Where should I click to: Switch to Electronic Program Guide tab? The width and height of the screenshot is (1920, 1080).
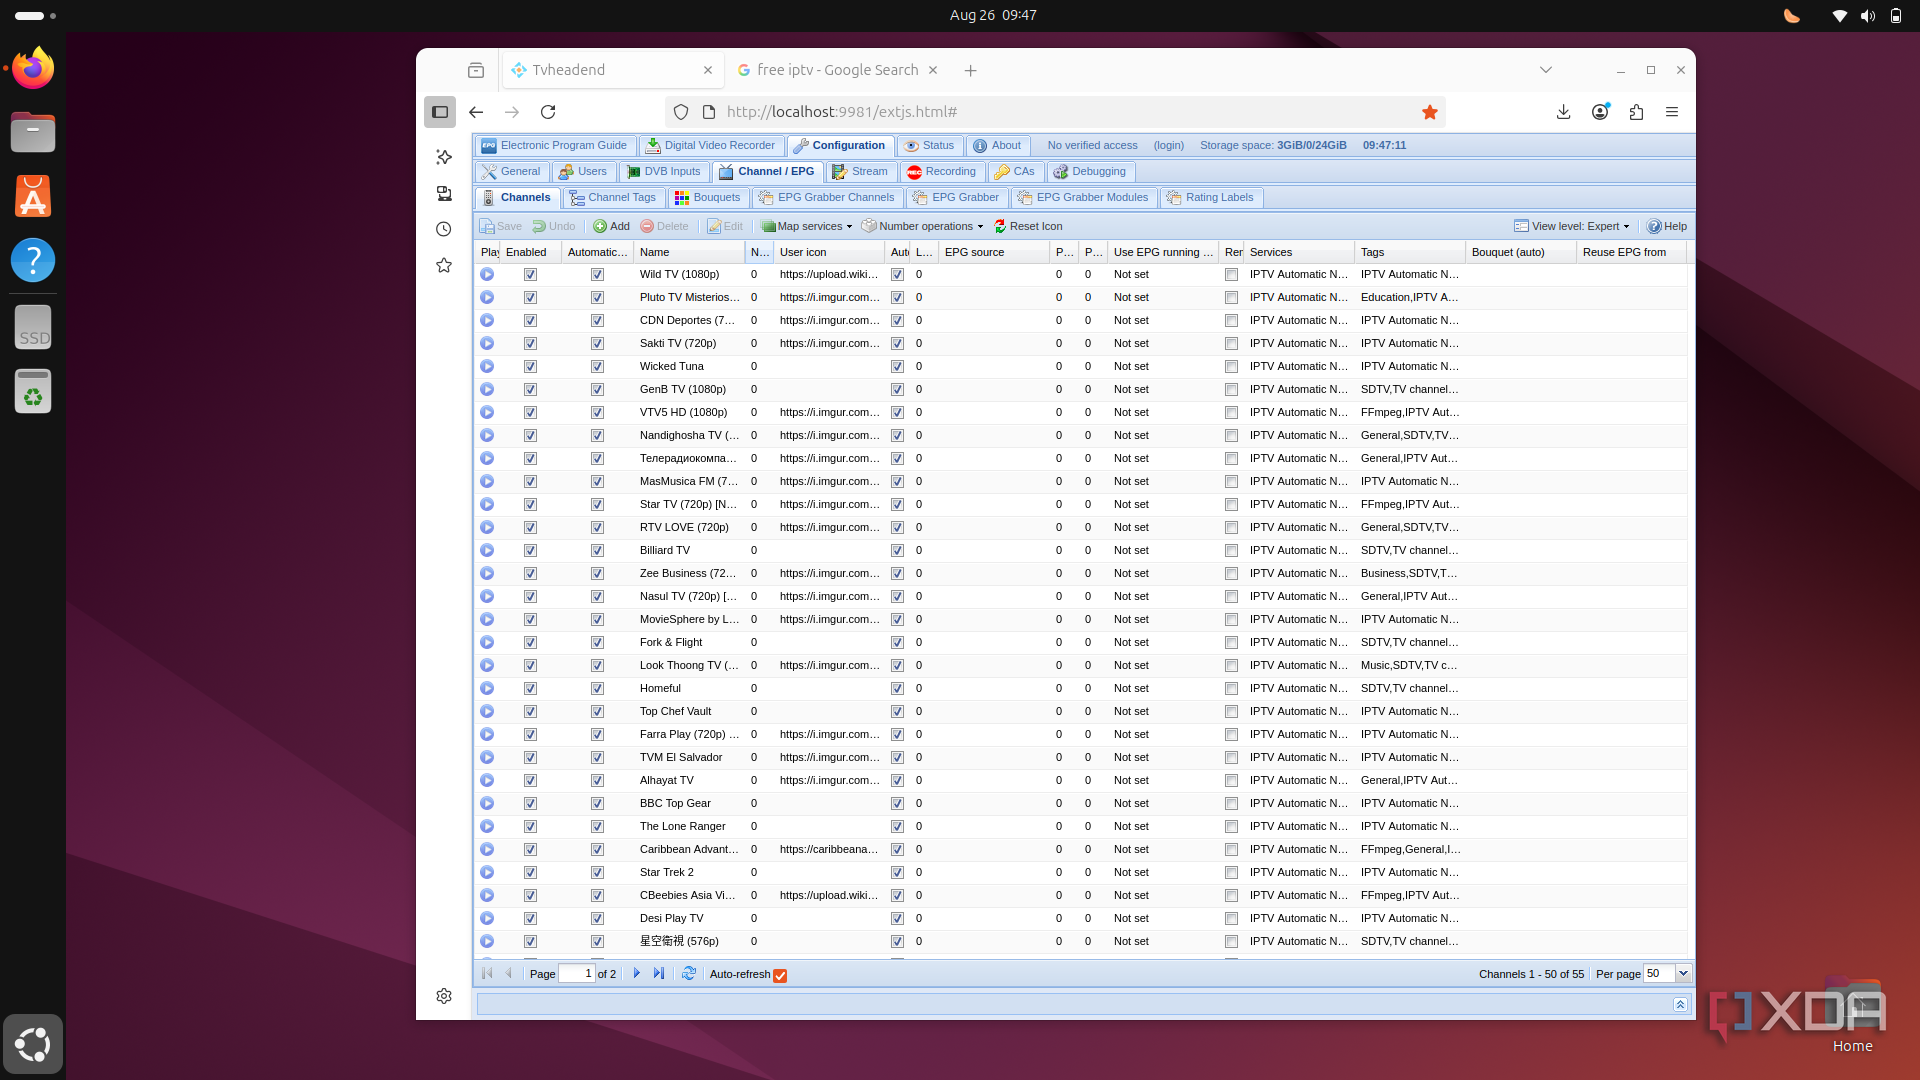tap(555, 145)
